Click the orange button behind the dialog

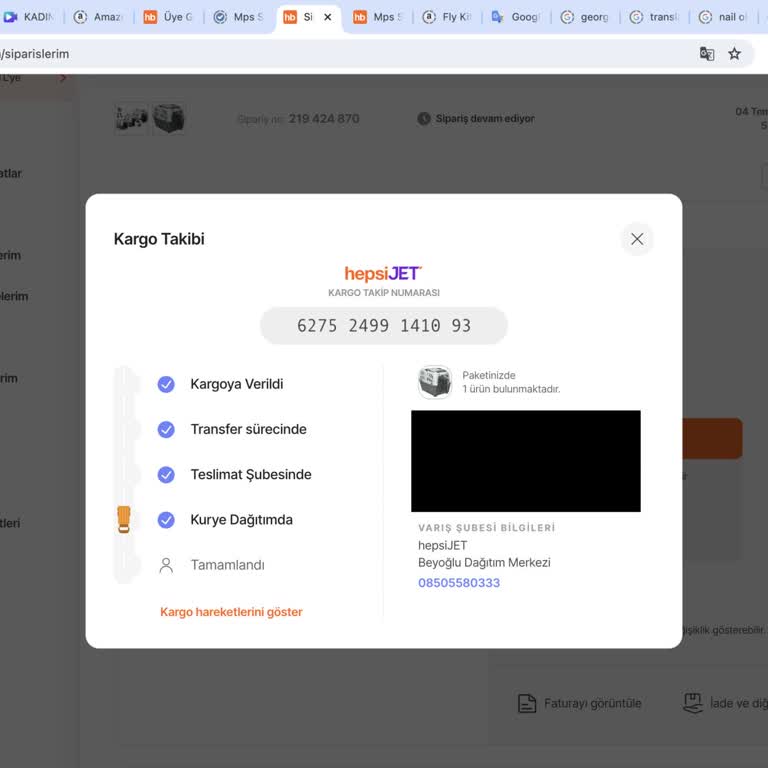tap(713, 438)
